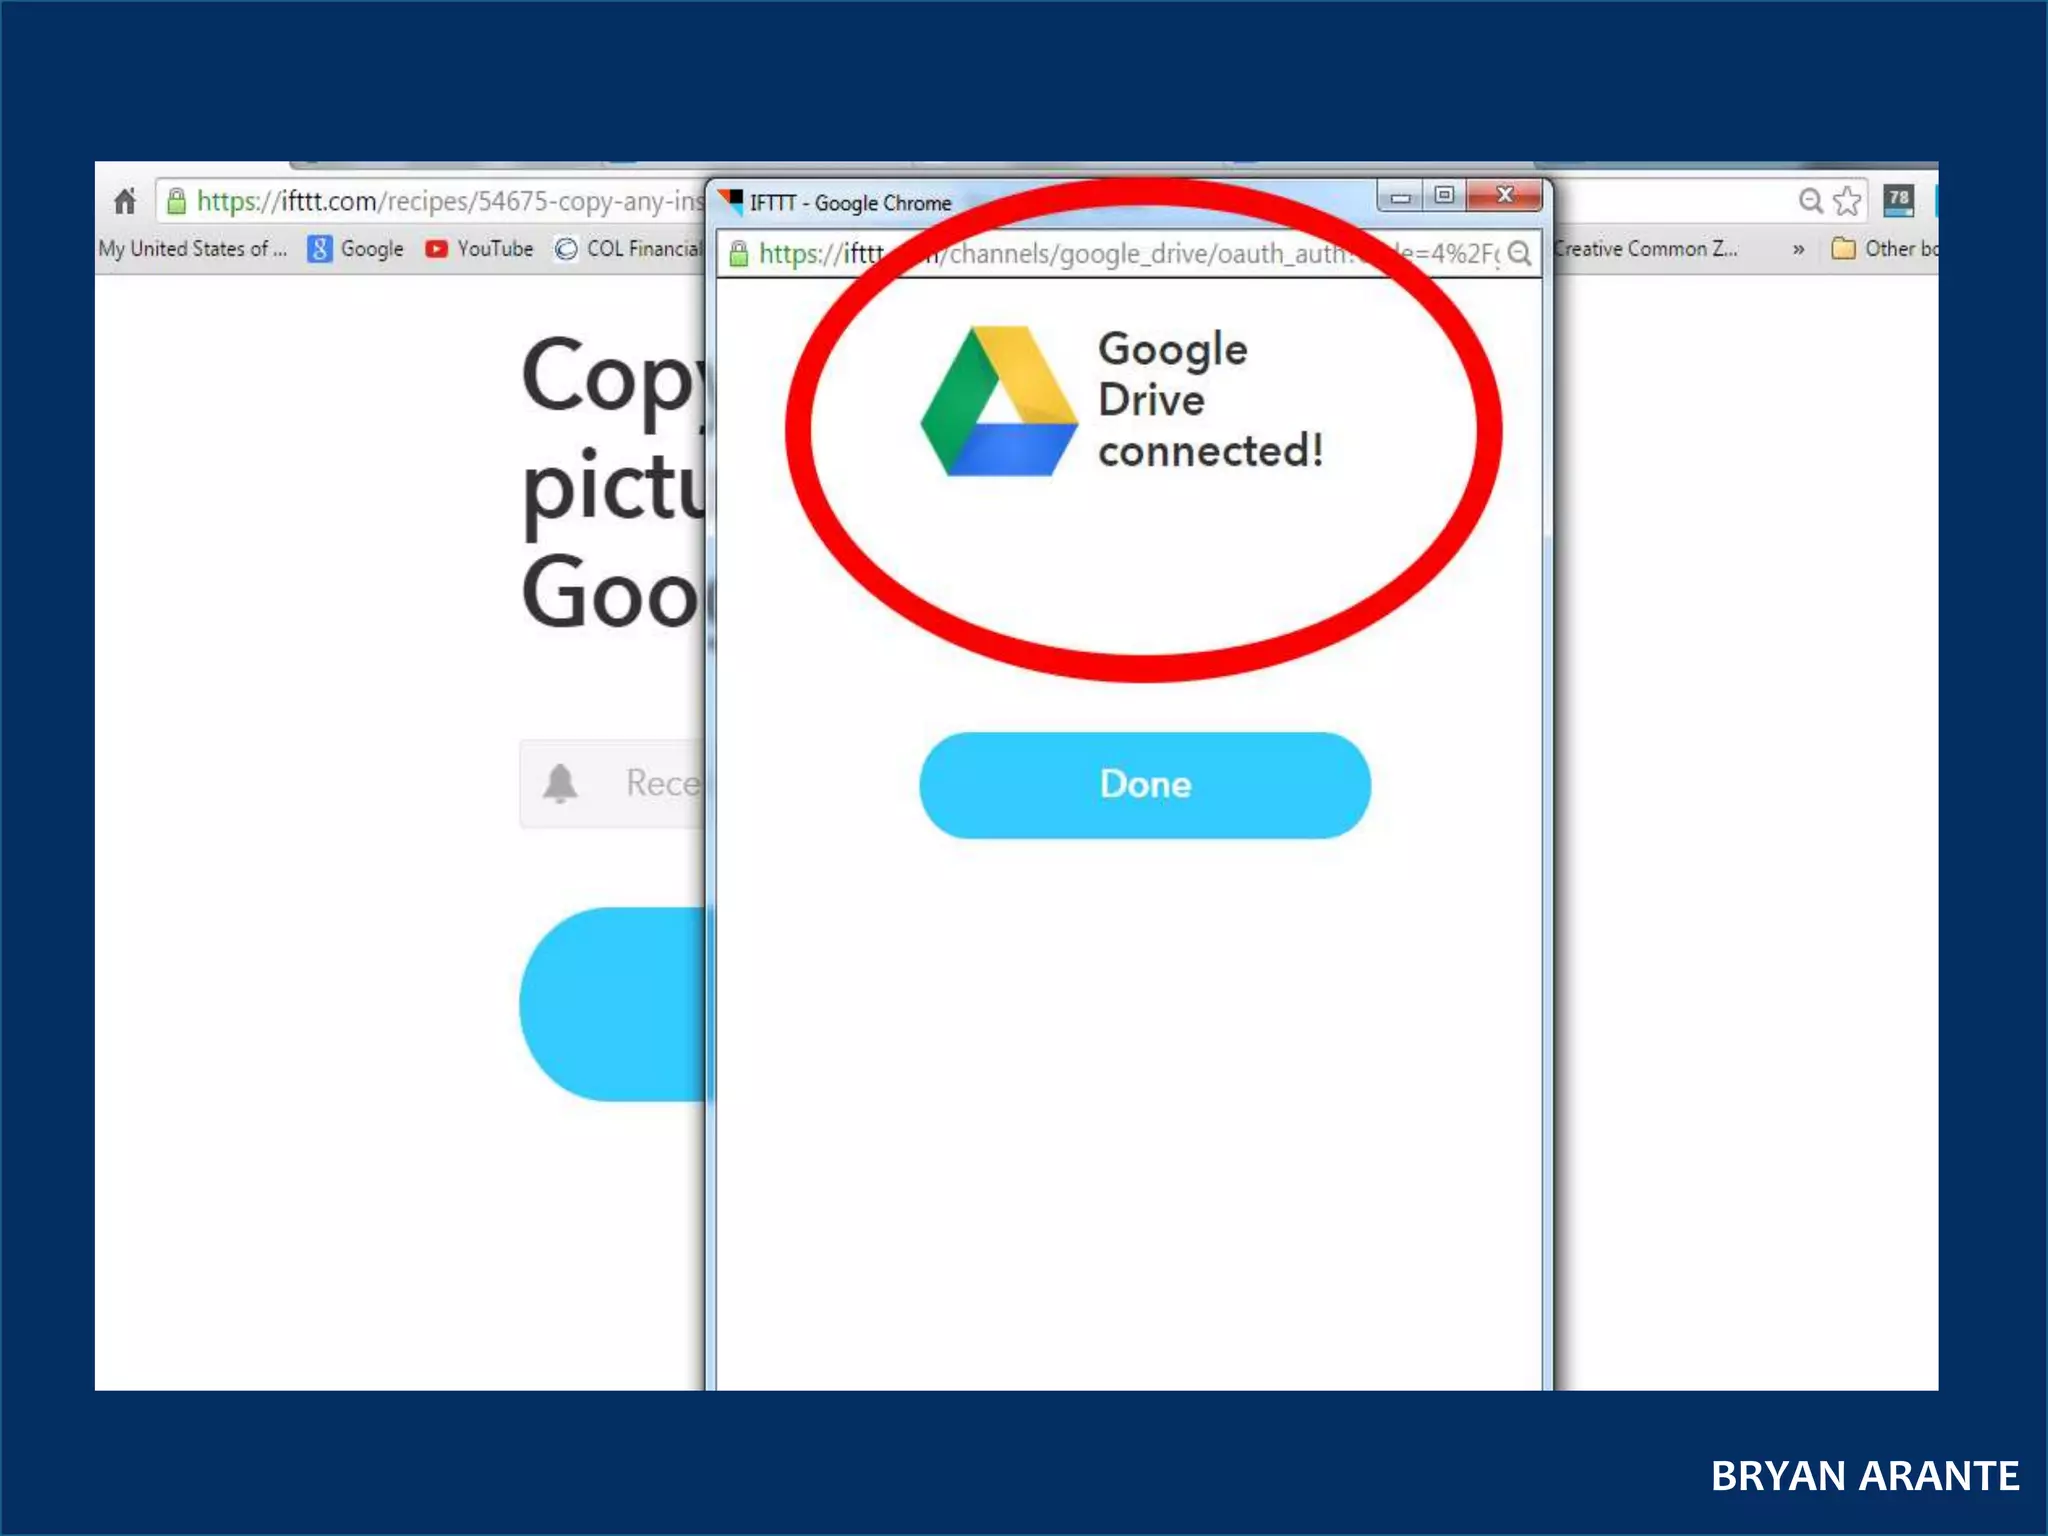Click the padlock icon in the popup URL bar

tap(739, 254)
